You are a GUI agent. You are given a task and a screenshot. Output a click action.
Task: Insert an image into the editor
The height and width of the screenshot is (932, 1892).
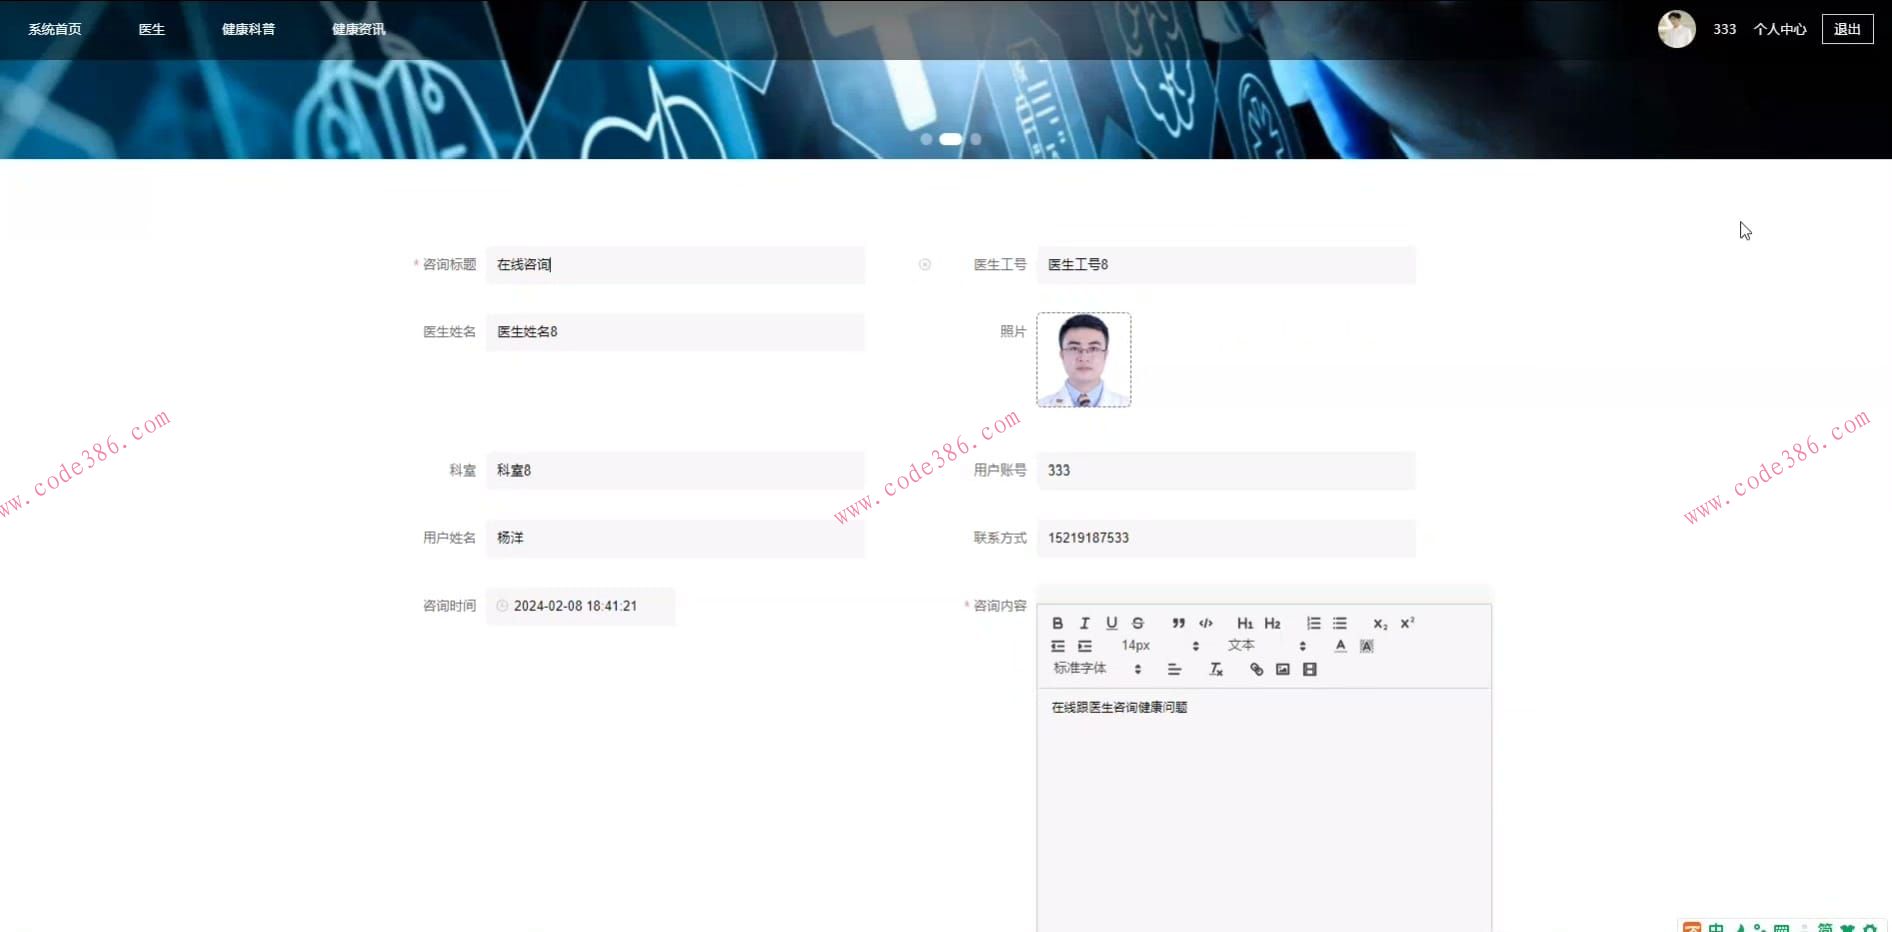[1284, 669]
